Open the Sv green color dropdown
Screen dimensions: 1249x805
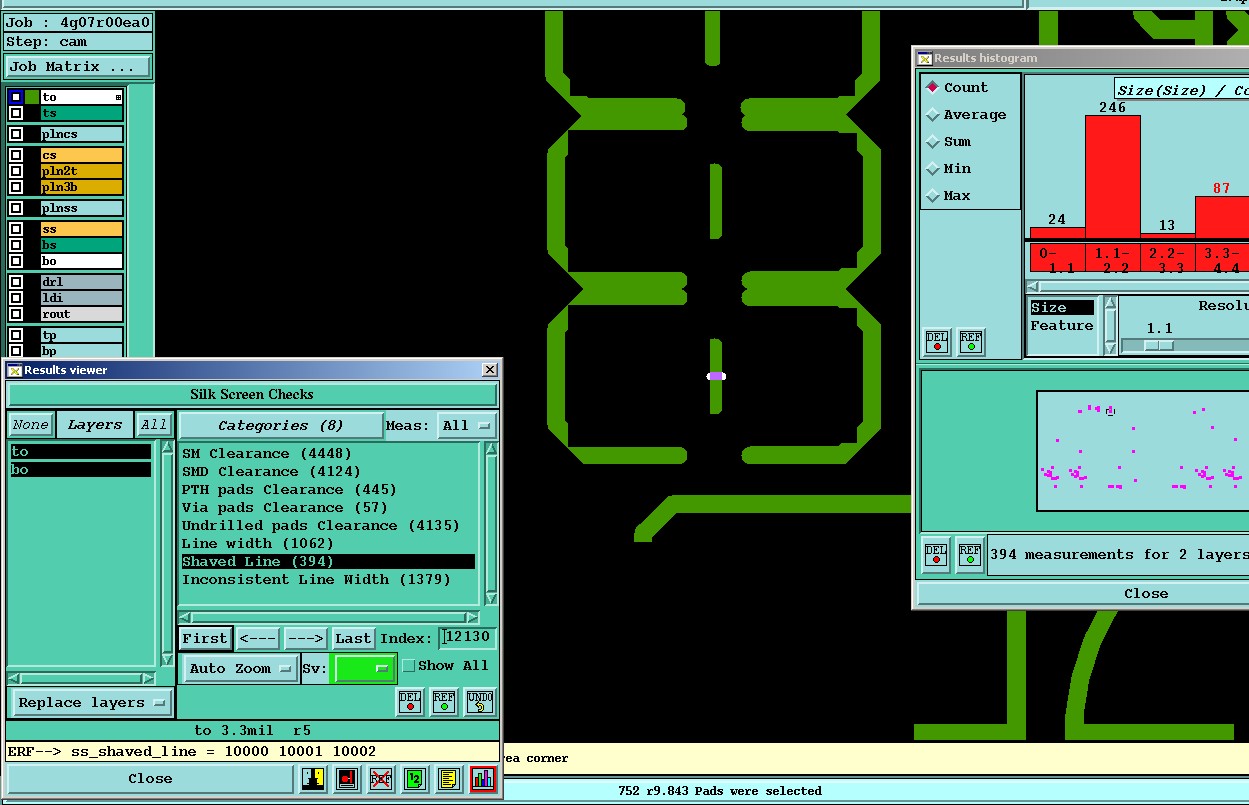[x=363, y=668]
